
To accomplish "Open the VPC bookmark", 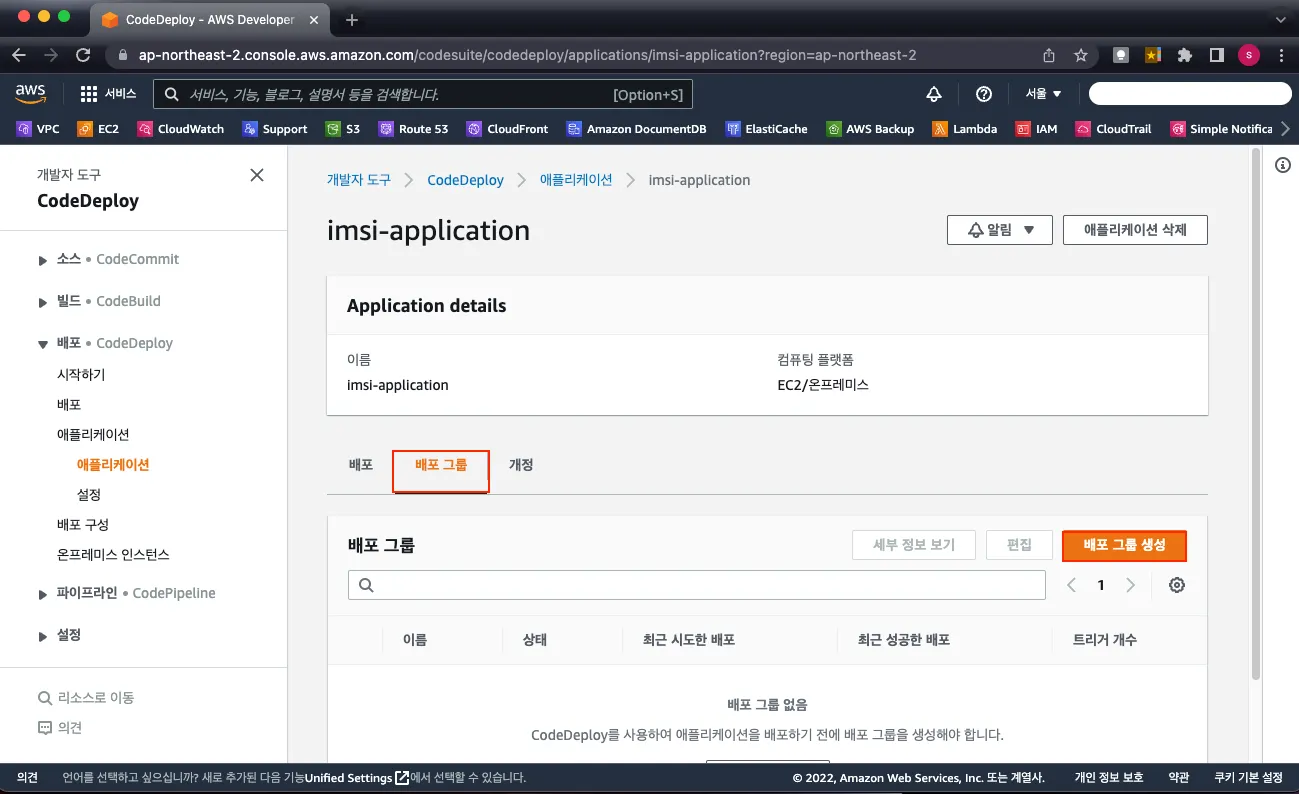I will pyautogui.click(x=38, y=129).
